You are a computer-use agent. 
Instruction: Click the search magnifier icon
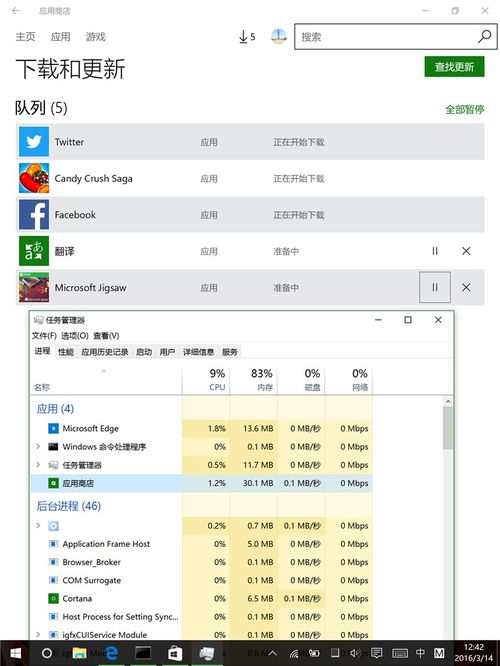point(484,37)
